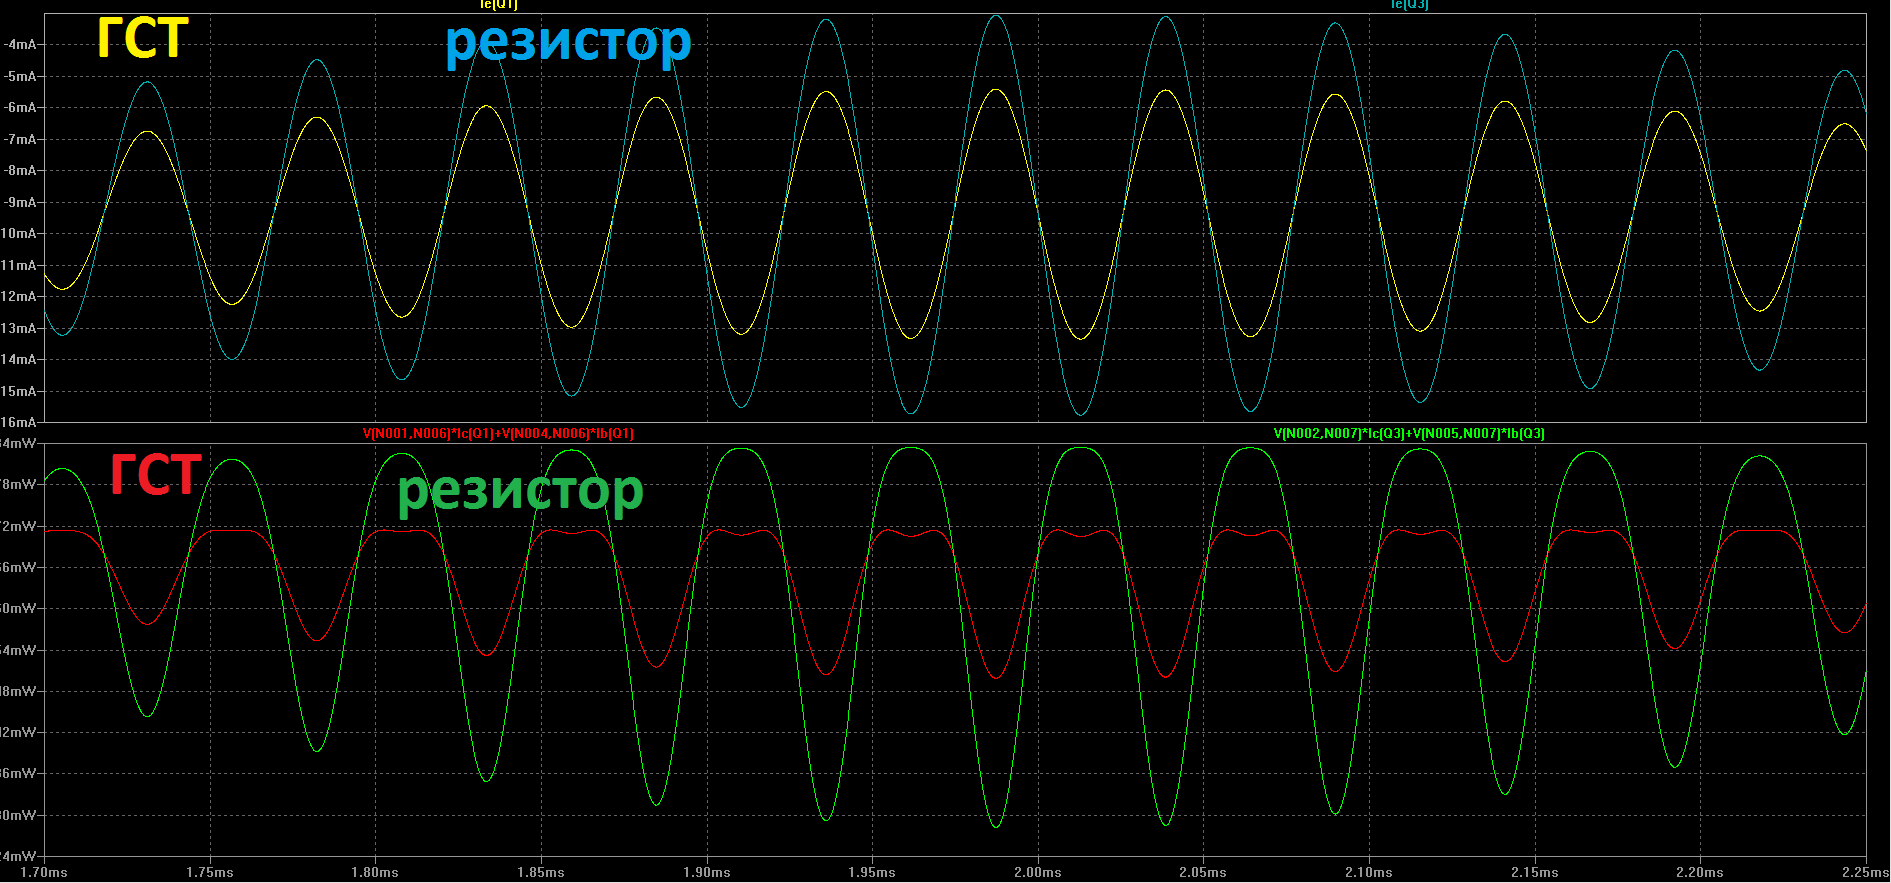Select the 1.80ms time axis tick label

pos(375,872)
